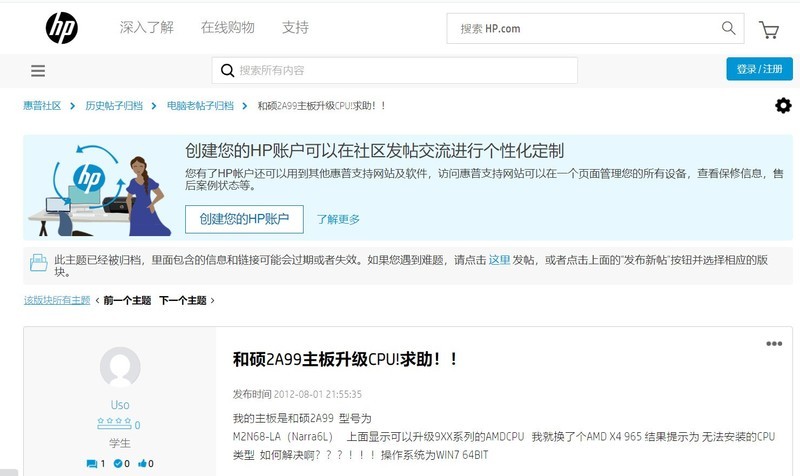Open the shopping cart
The height and width of the screenshot is (476, 800).
pyautogui.click(x=769, y=30)
